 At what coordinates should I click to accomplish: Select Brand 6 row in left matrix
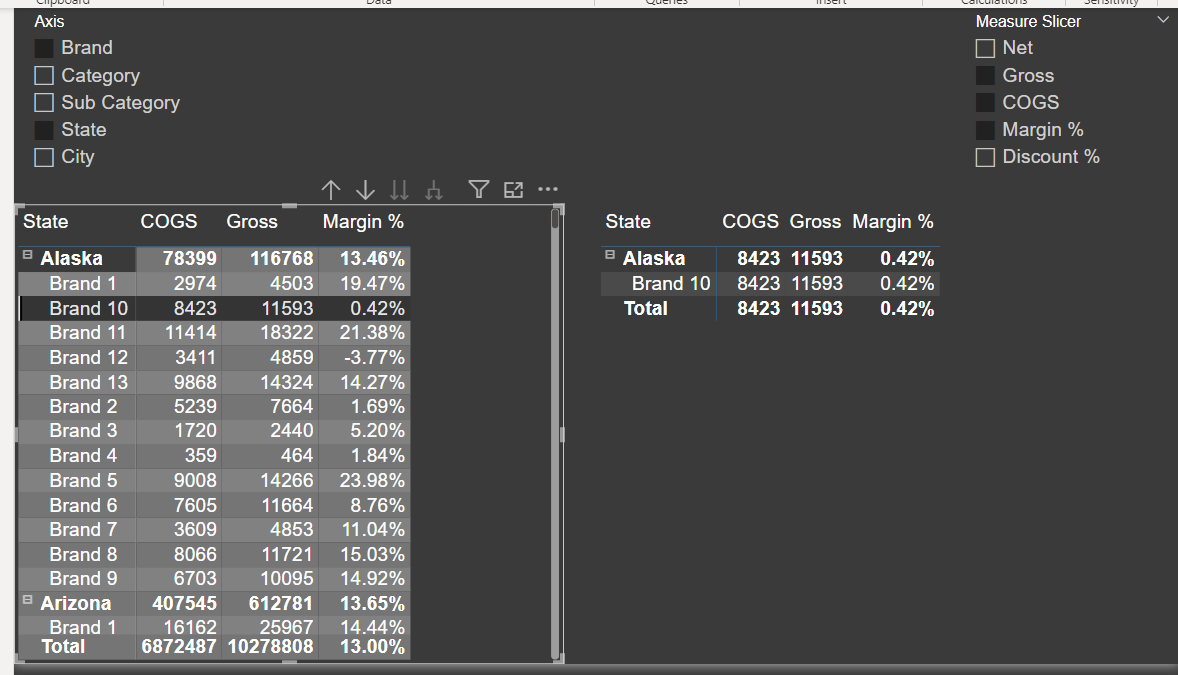[x=214, y=505]
